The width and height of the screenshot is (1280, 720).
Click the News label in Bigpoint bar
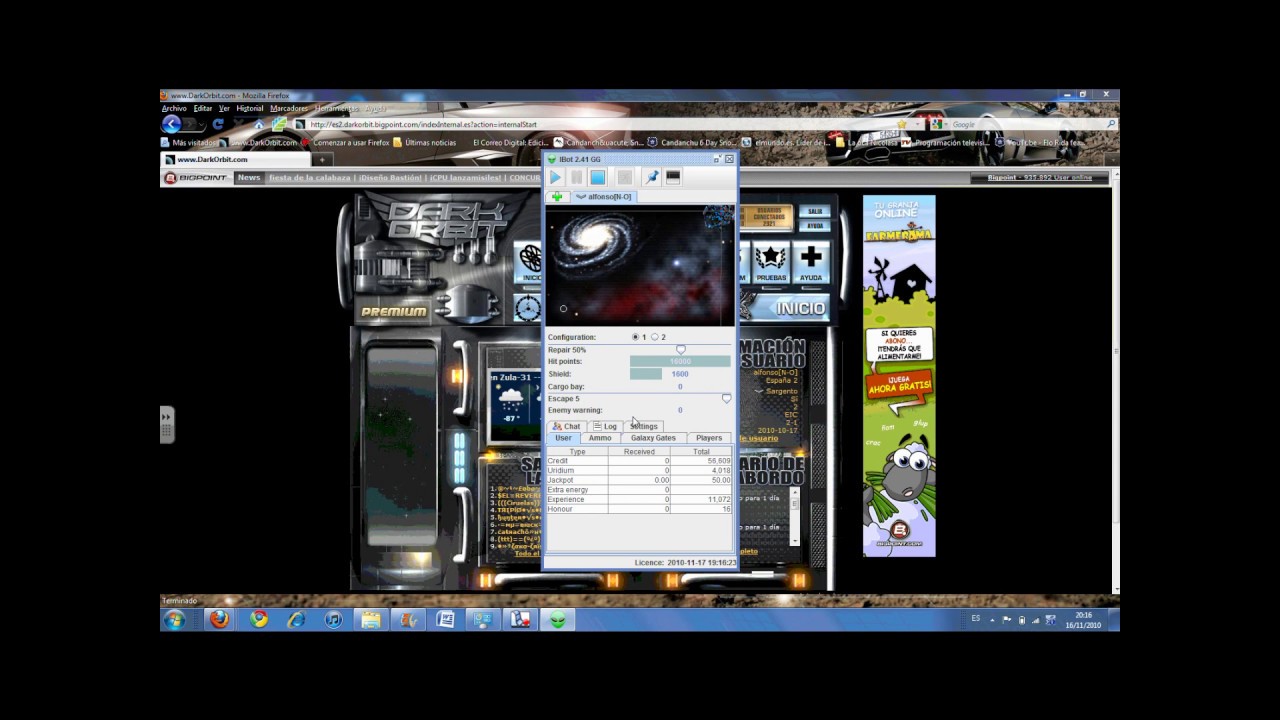pos(249,178)
